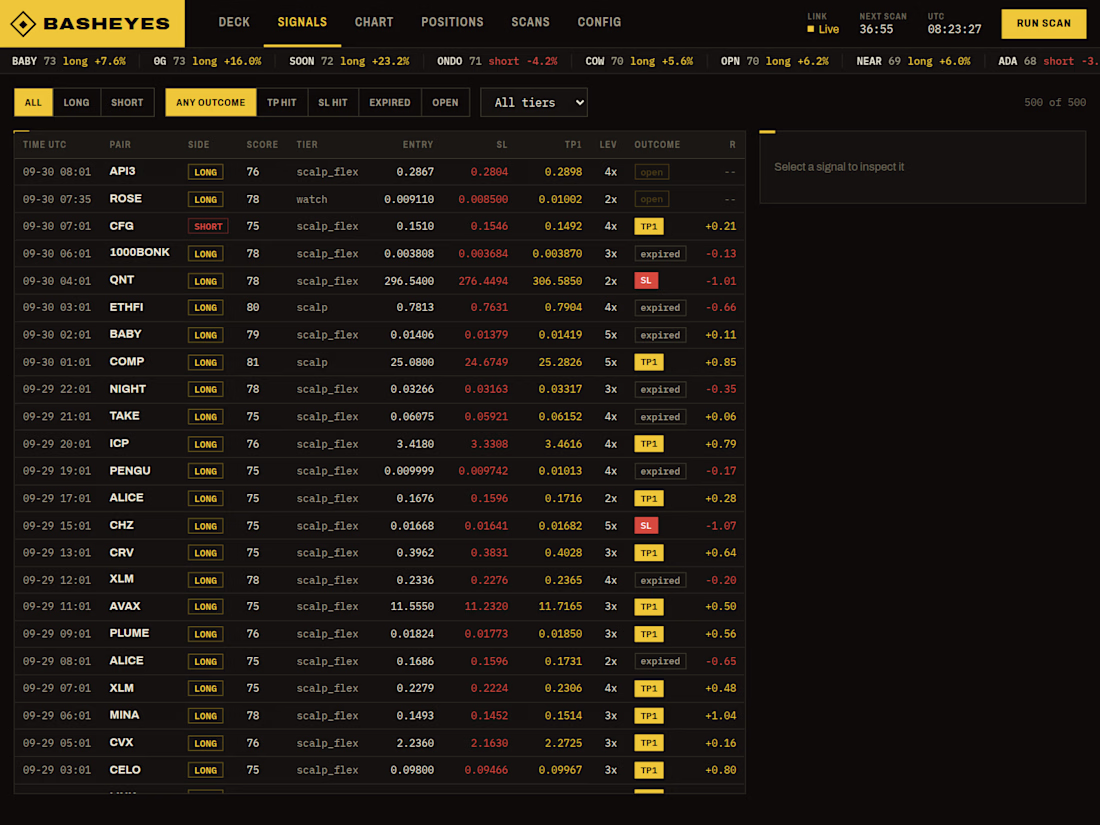1100x825 pixels.
Task: Click the yellow Live link indicator
Action: pos(823,29)
